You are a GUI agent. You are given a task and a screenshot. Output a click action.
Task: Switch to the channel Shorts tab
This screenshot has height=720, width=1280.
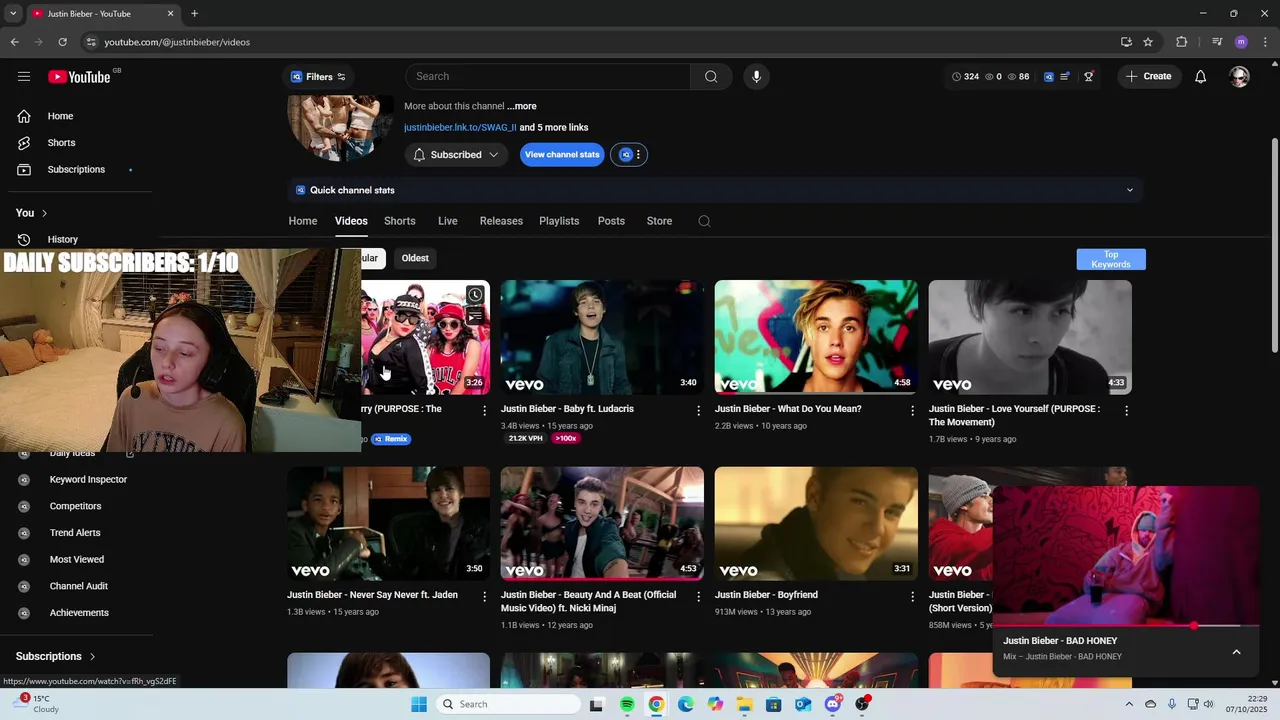(399, 221)
